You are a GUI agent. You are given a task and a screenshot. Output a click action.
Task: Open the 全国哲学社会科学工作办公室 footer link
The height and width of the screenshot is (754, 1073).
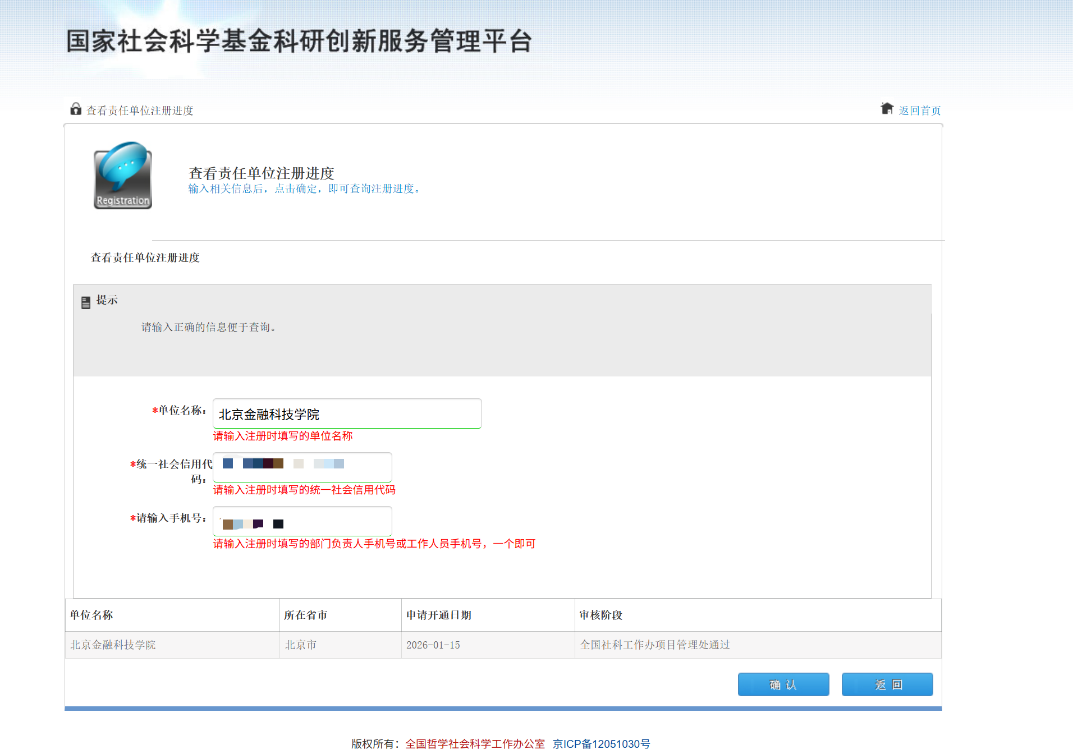click(475, 744)
